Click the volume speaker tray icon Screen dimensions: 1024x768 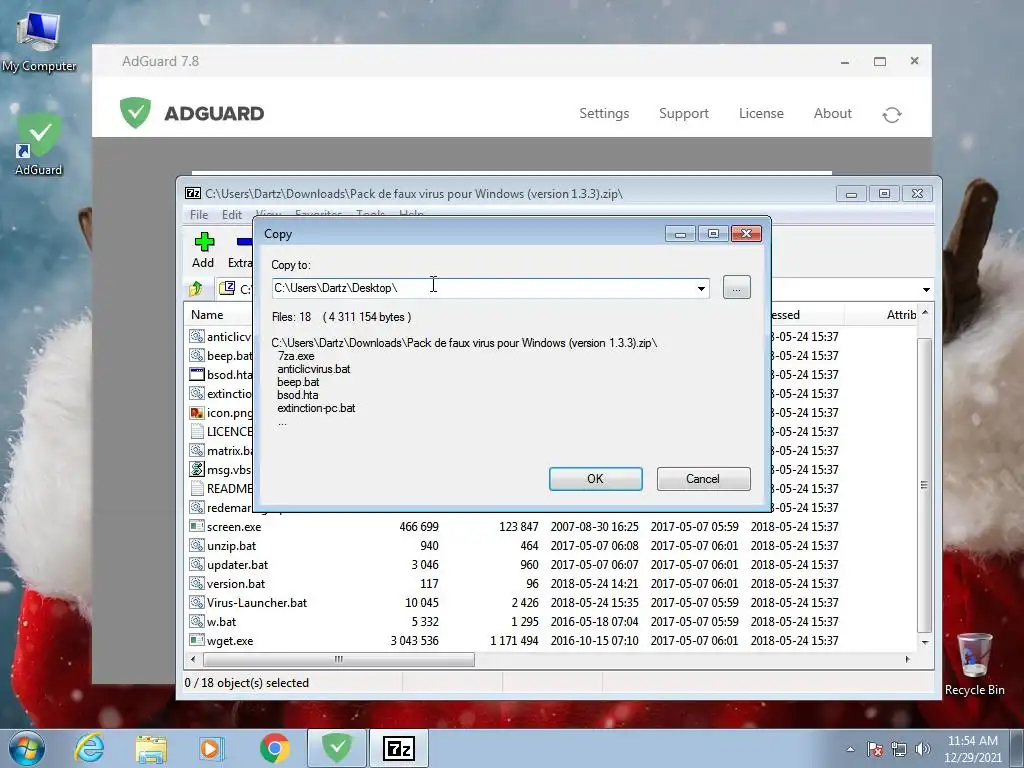pos(923,749)
